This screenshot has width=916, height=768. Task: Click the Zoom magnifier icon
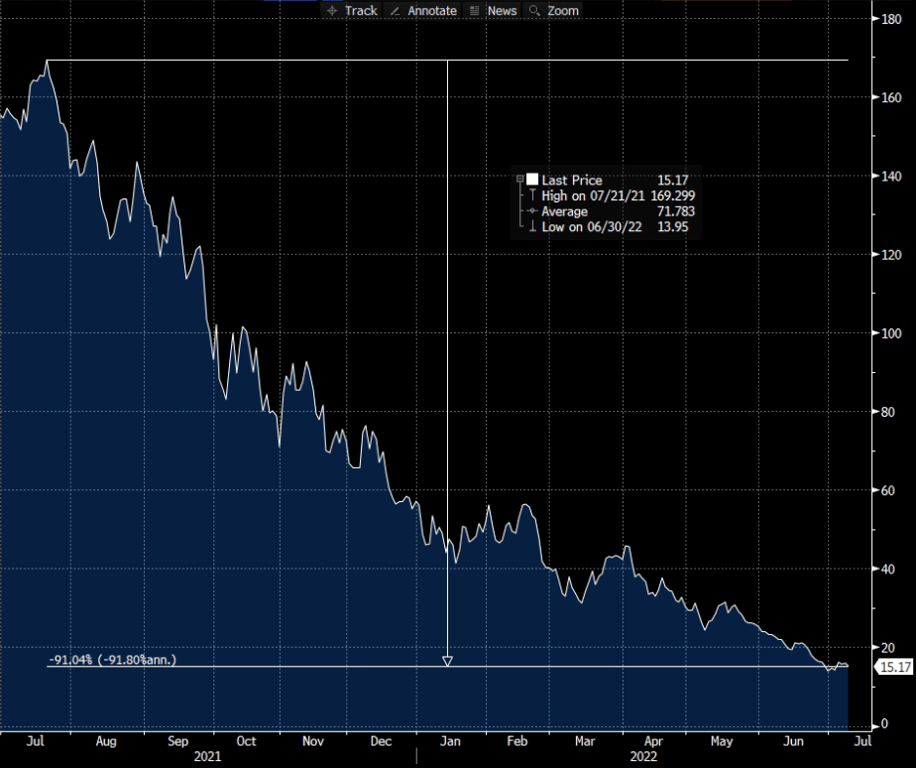click(x=534, y=11)
